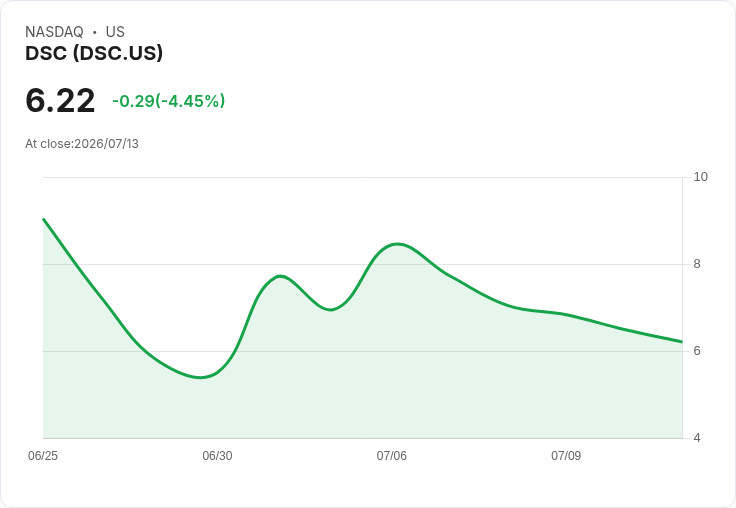Click the NASDAQ exchange label
The height and width of the screenshot is (508, 736).
(x=54, y=32)
